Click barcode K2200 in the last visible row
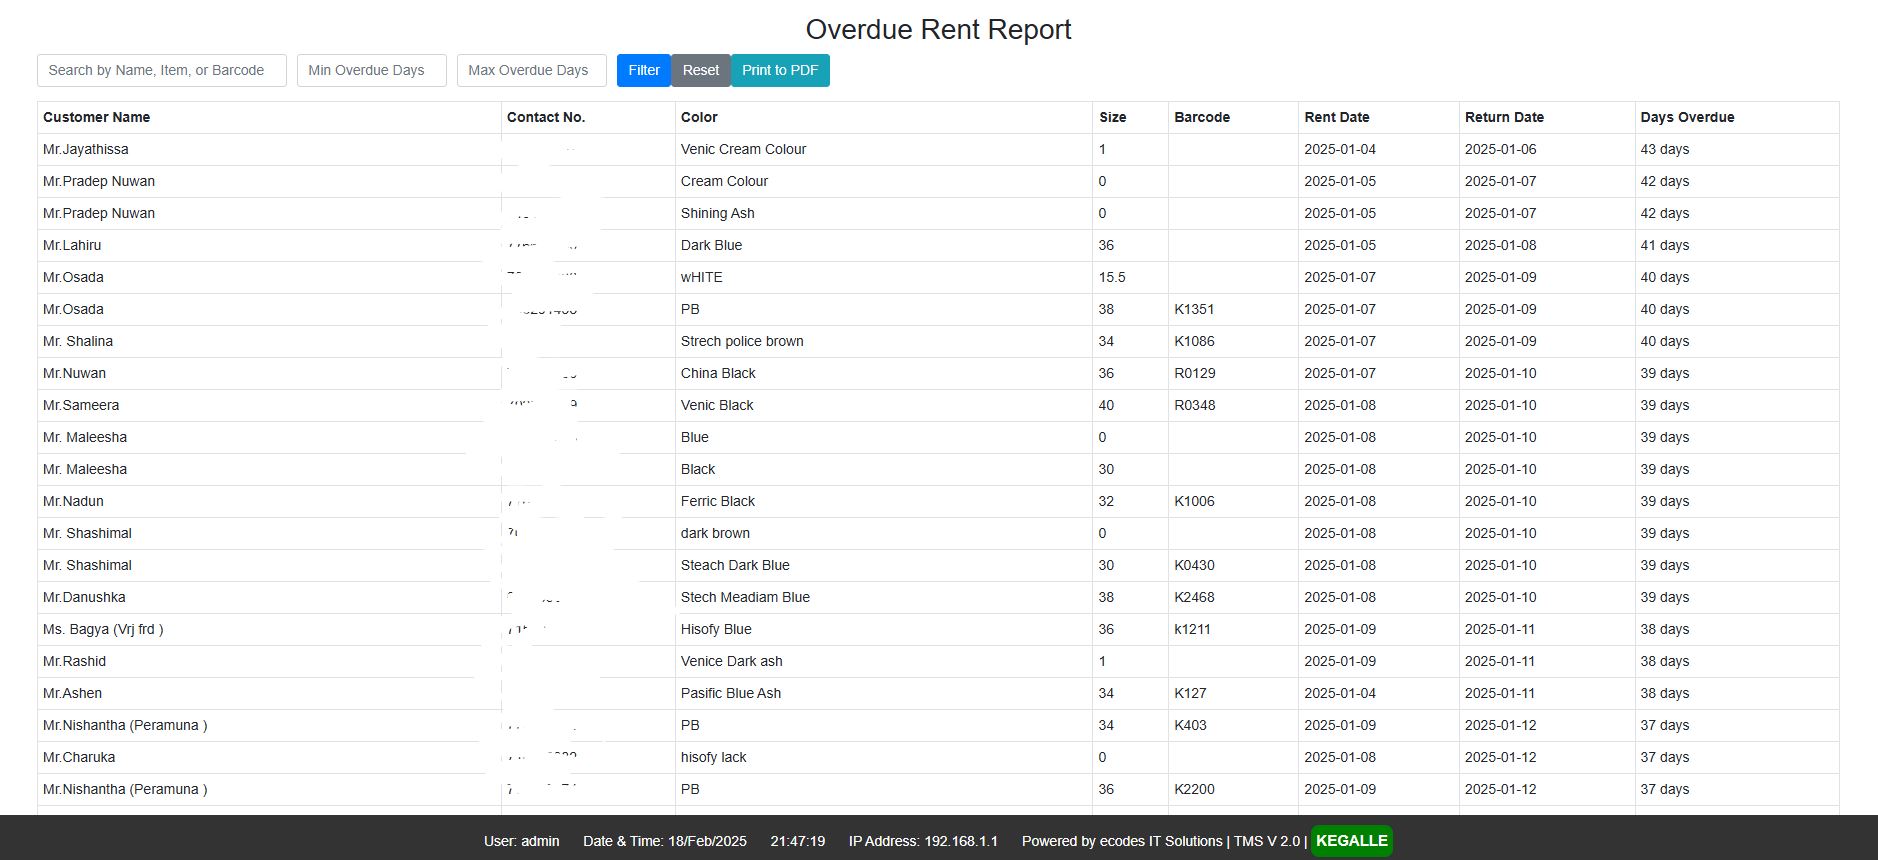The height and width of the screenshot is (860, 1878). pos(1194,789)
